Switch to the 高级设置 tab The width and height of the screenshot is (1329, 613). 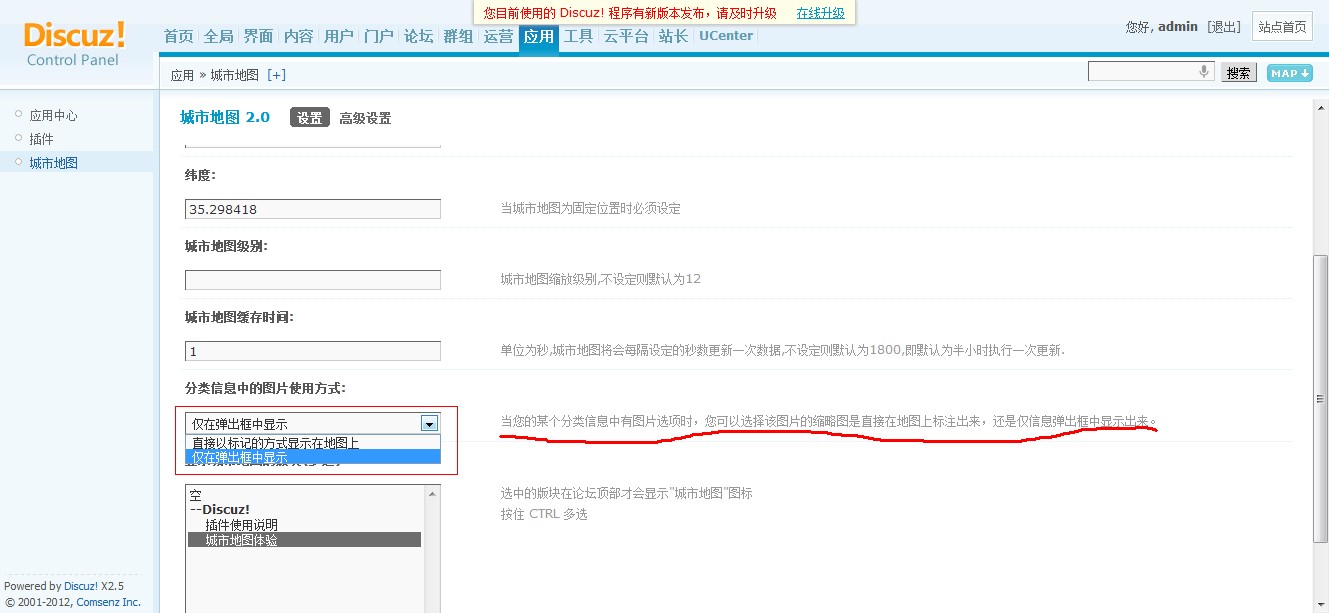coord(365,118)
